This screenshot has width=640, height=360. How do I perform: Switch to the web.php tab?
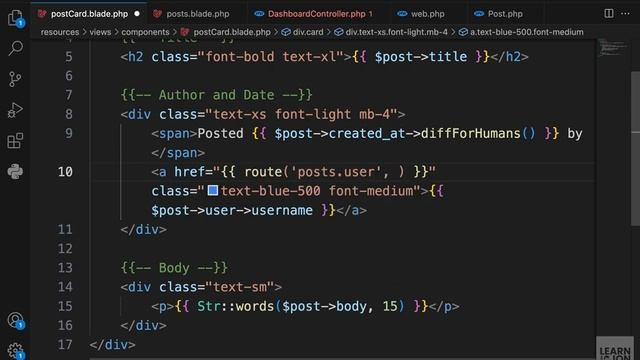click(427, 13)
